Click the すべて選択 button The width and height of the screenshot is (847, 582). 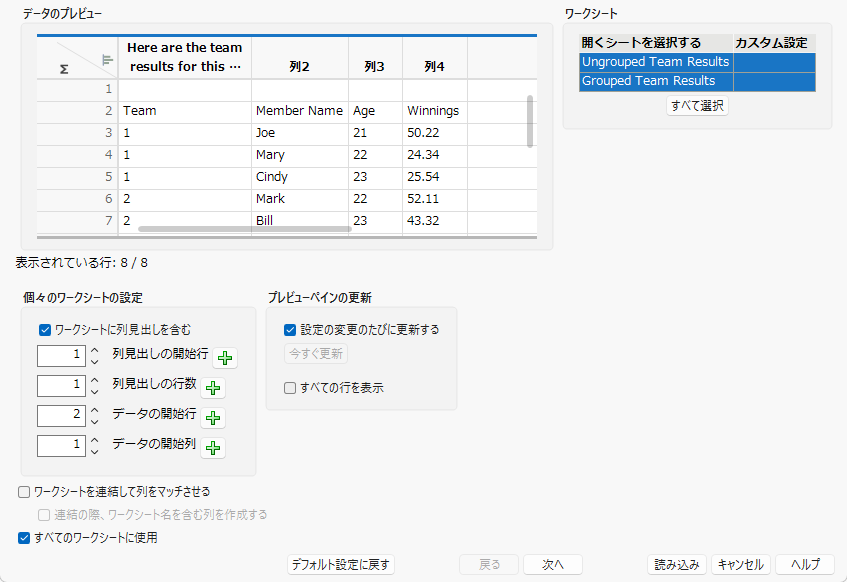[x=697, y=106]
